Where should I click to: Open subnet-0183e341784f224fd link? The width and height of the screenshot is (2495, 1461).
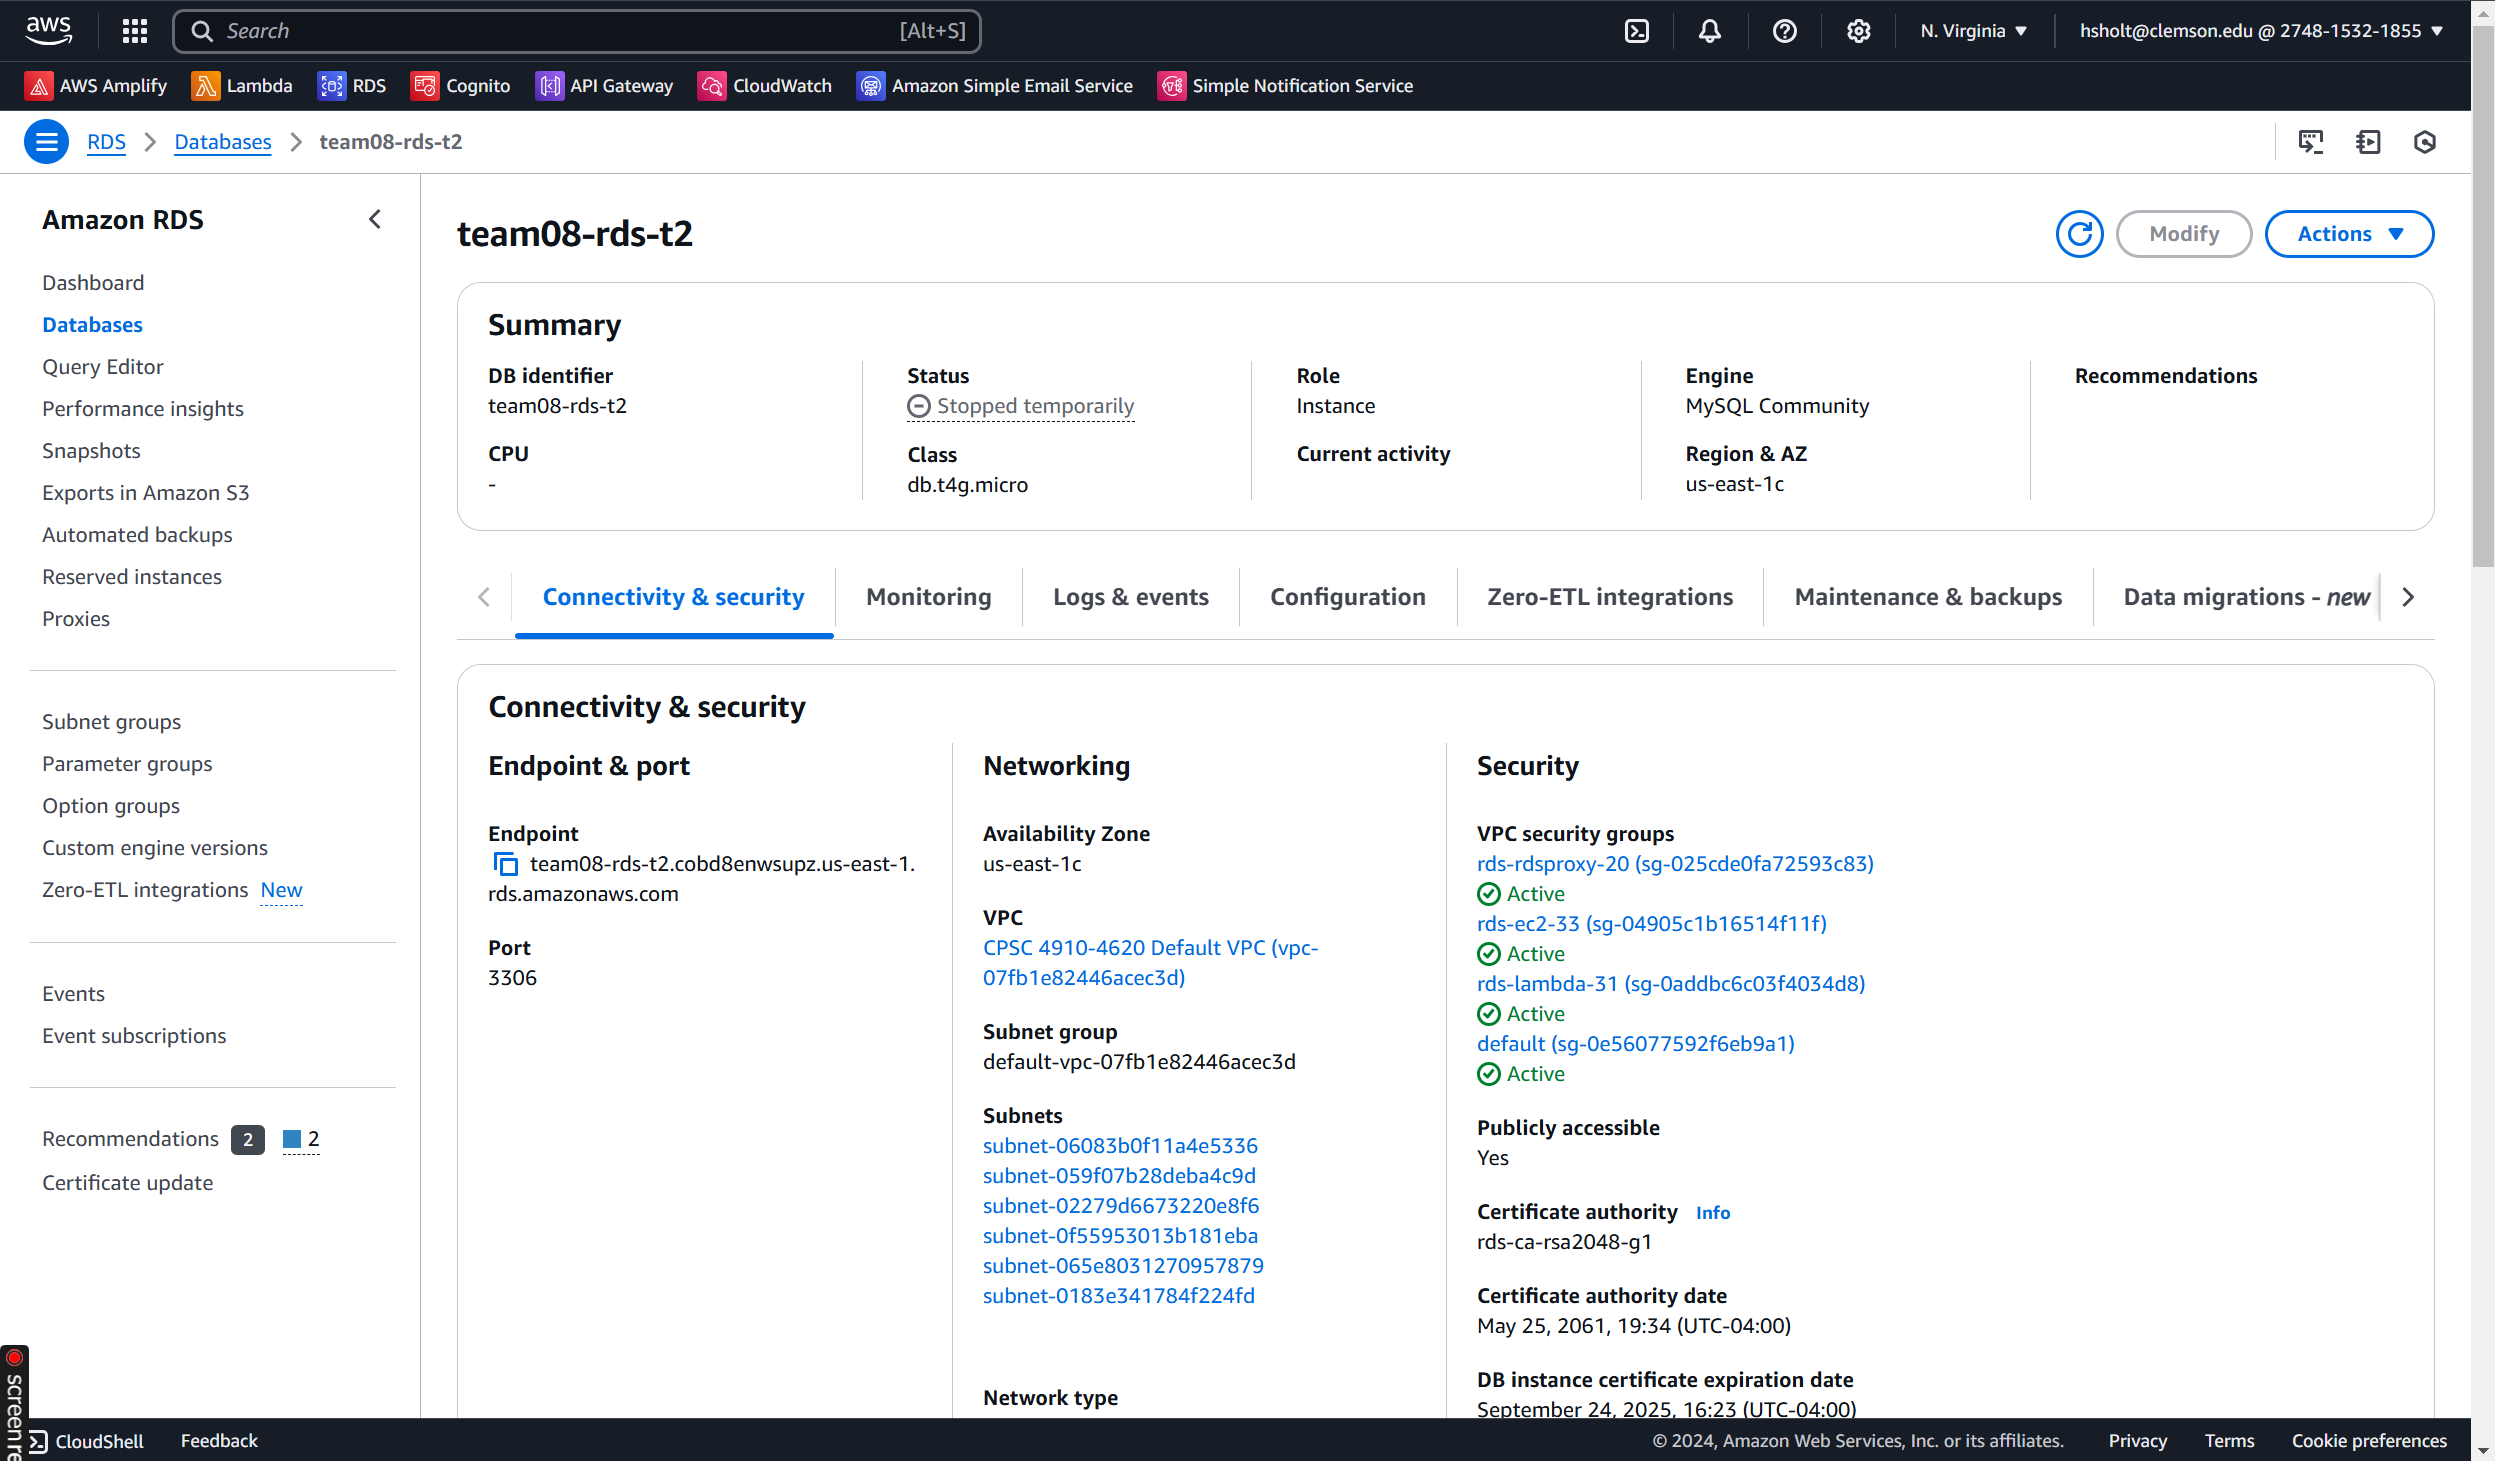1118,1296
